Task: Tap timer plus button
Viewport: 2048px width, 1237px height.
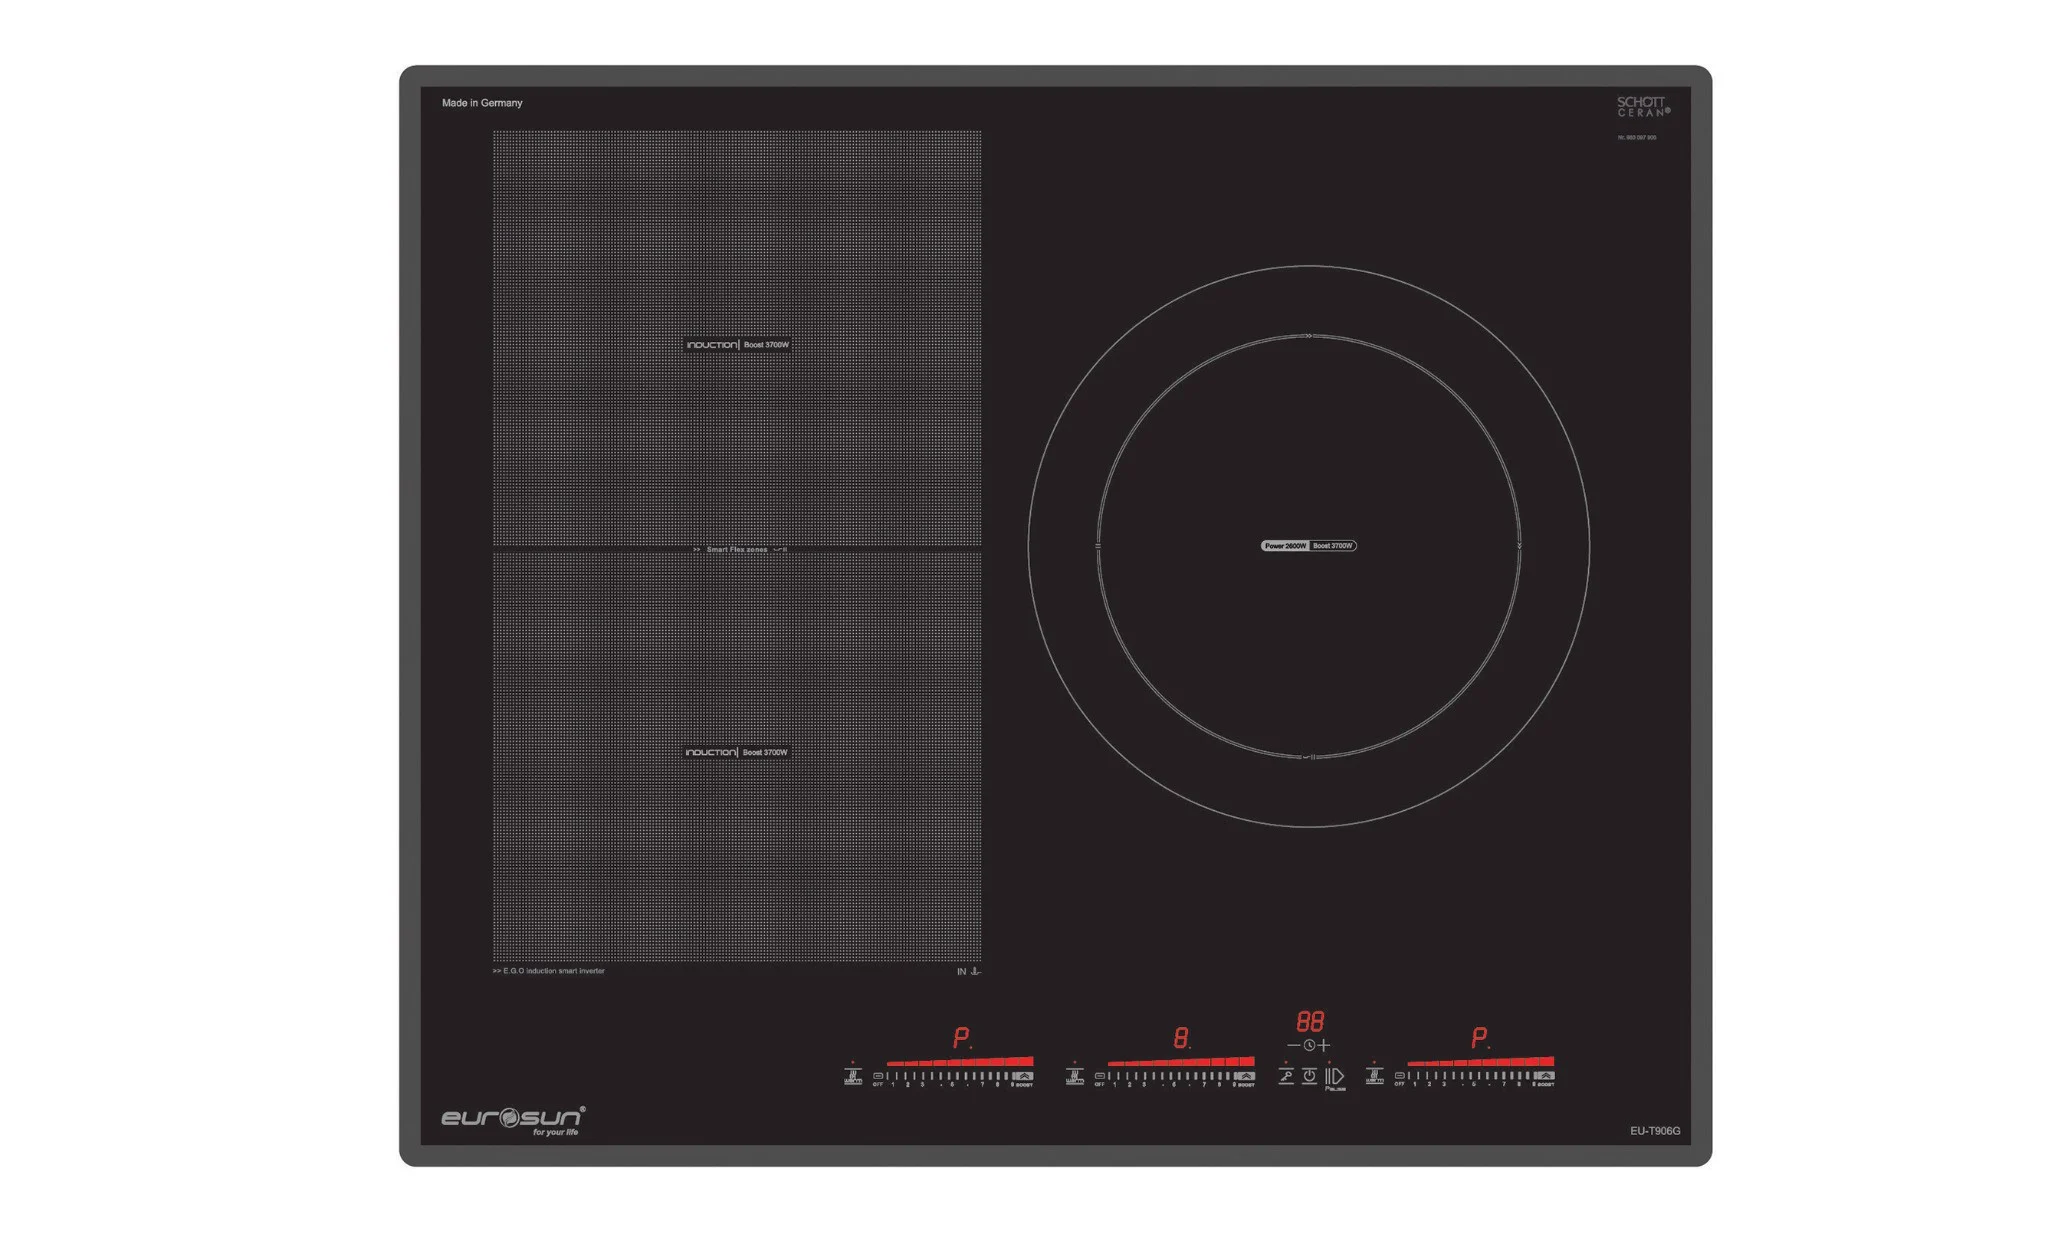Action: tap(1324, 1045)
